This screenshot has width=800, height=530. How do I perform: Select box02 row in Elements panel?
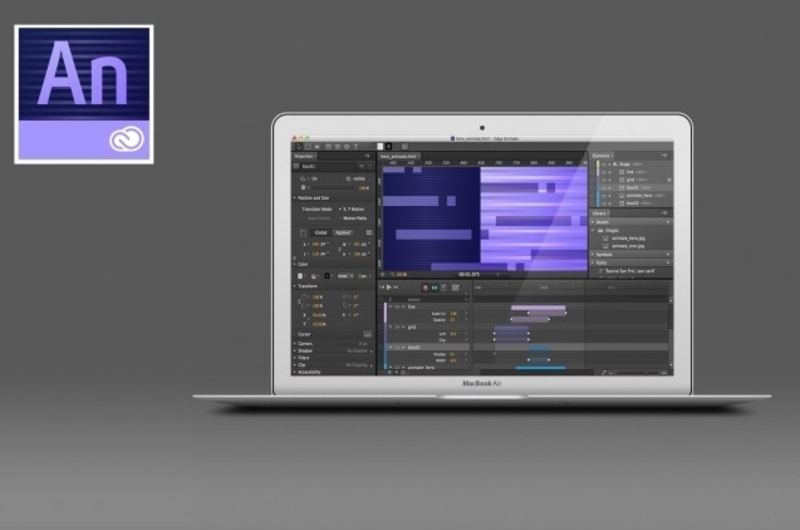(634, 203)
